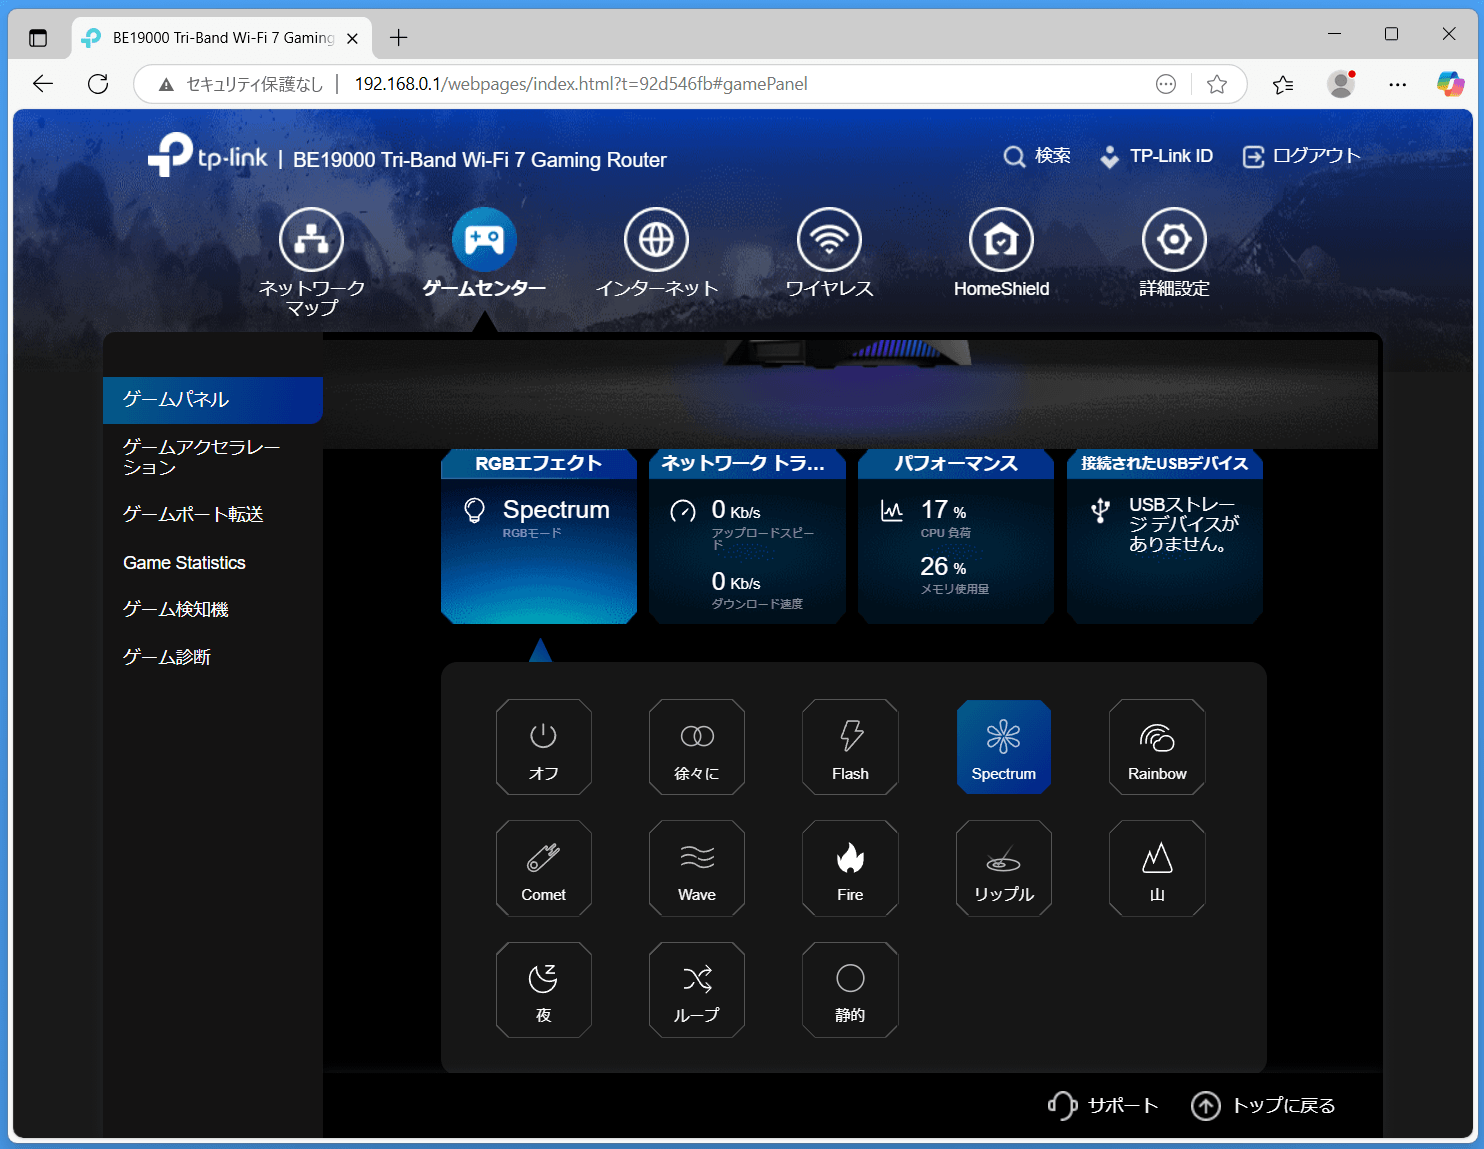
Task: Go back in browser
Action: pyautogui.click(x=43, y=84)
